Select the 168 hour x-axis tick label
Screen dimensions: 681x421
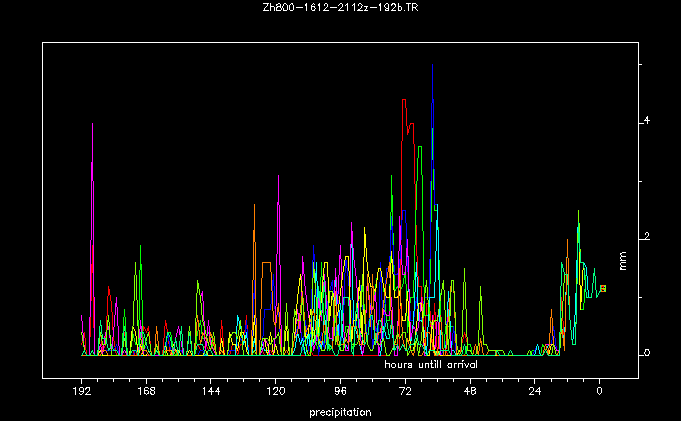coord(147,394)
